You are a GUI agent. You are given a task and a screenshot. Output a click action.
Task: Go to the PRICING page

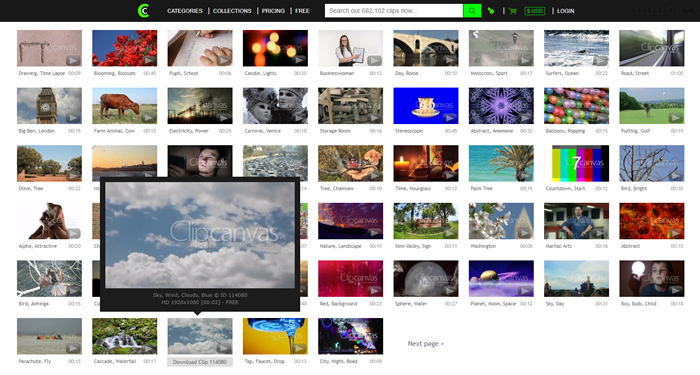tap(273, 11)
